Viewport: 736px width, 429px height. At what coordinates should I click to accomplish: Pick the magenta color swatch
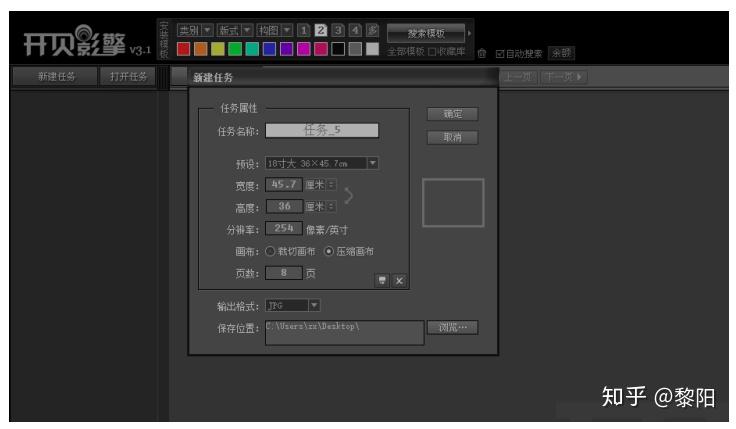tap(304, 49)
